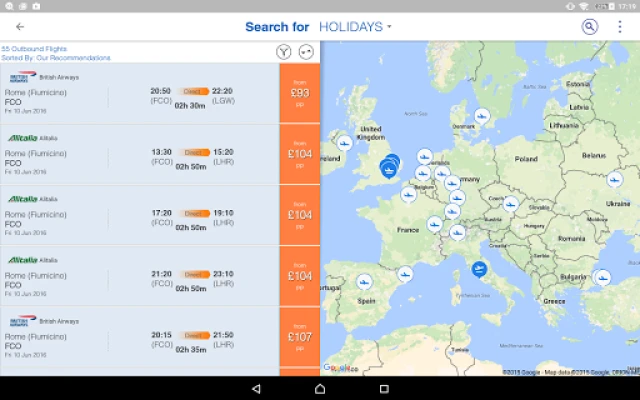The width and height of the screenshot is (640, 400).
Task: Select £104 price for 17:20 Alitalia flight
Action: (300, 215)
